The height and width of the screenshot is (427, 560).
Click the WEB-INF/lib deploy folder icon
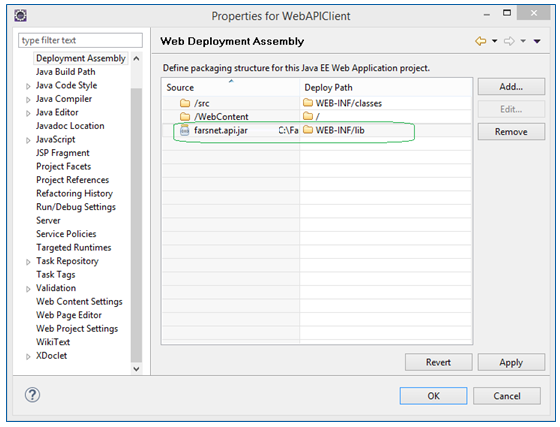coord(308,130)
